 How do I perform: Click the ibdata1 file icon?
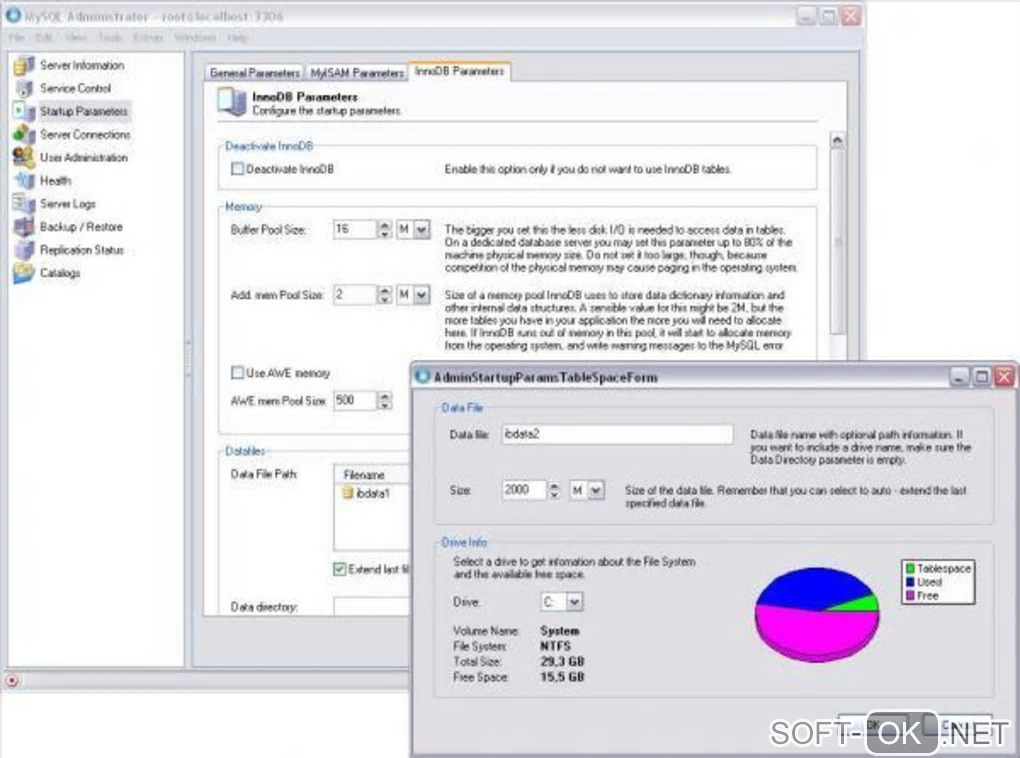pyautogui.click(x=347, y=493)
